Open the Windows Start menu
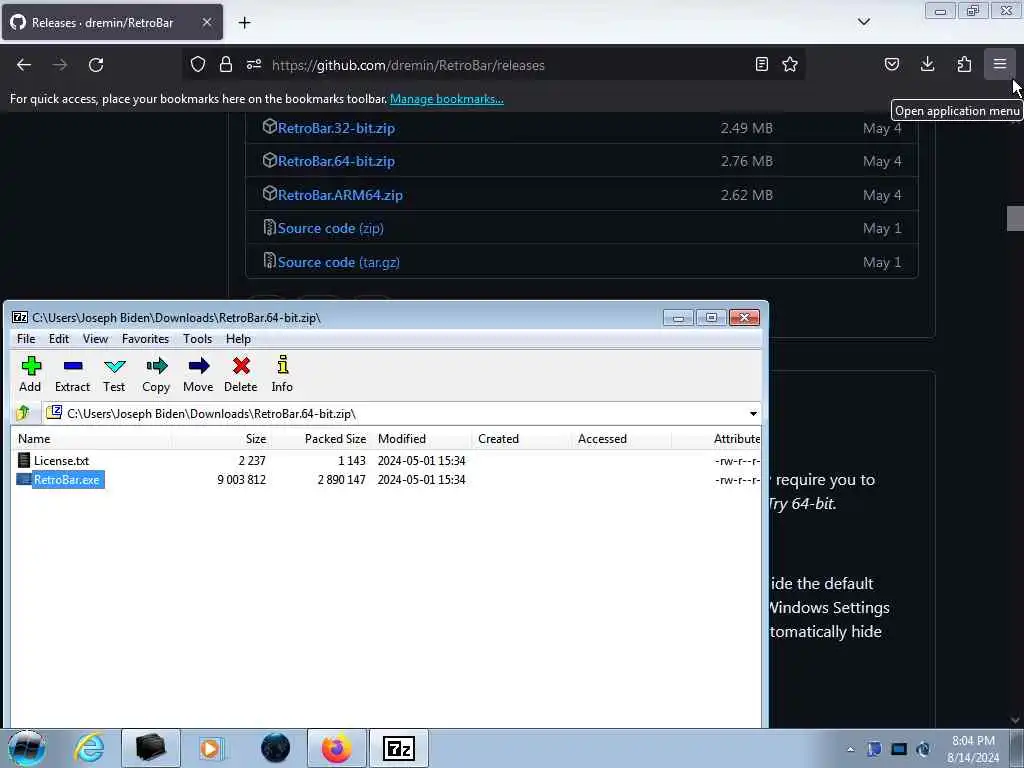The image size is (1024, 768). 26,748
